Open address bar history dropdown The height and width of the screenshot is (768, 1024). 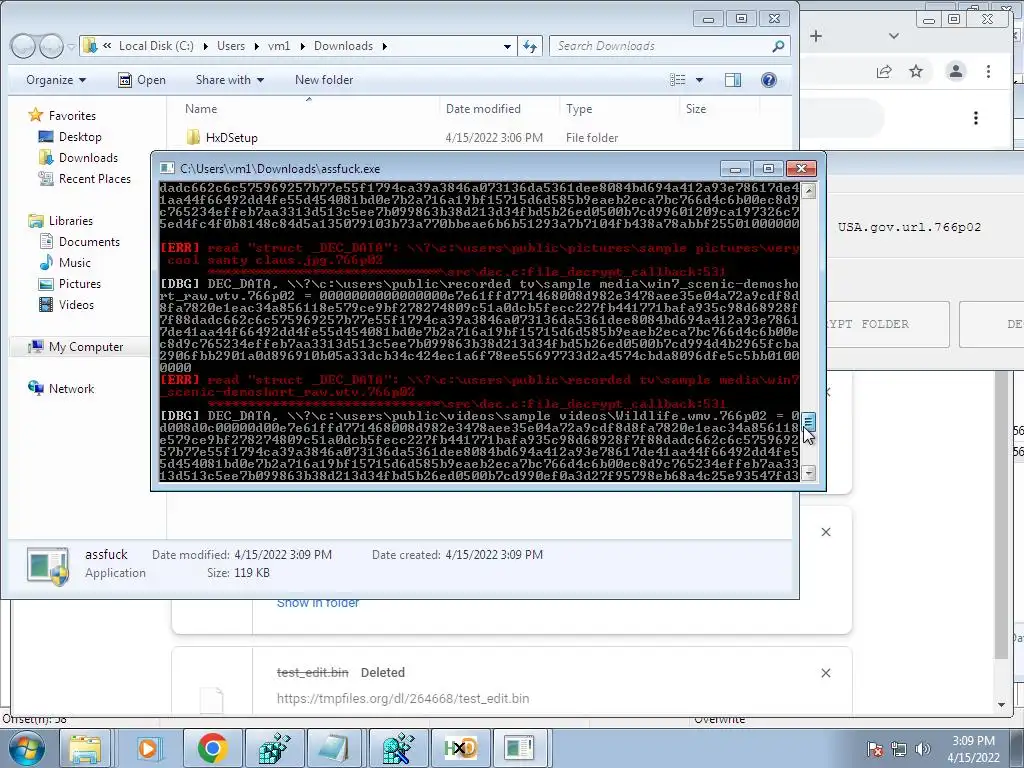(x=507, y=46)
